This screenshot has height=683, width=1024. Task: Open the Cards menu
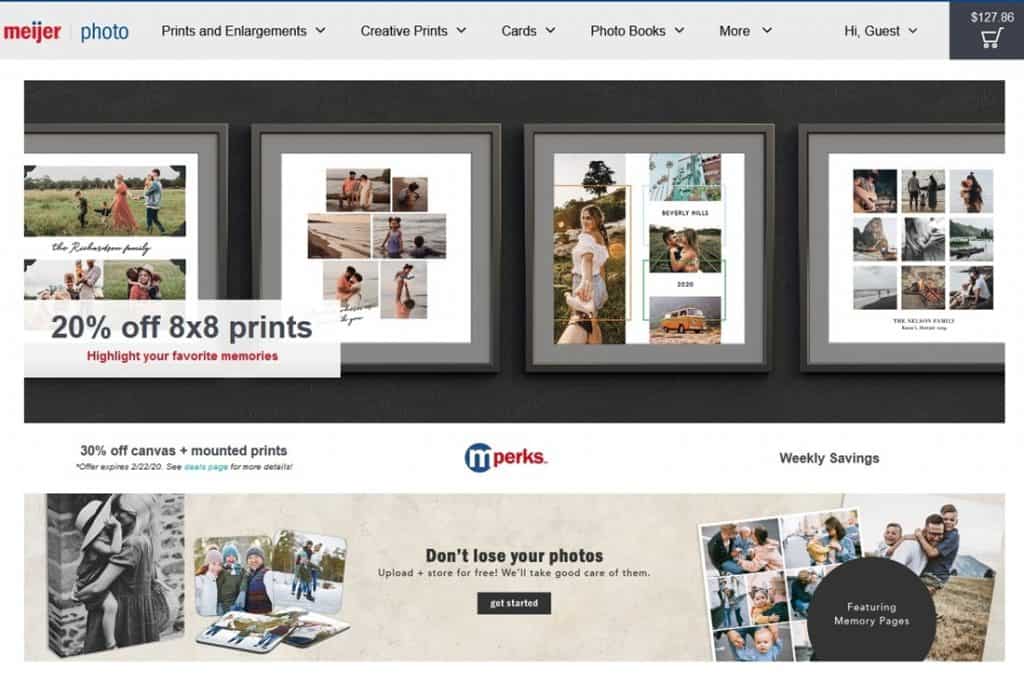[519, 31]
